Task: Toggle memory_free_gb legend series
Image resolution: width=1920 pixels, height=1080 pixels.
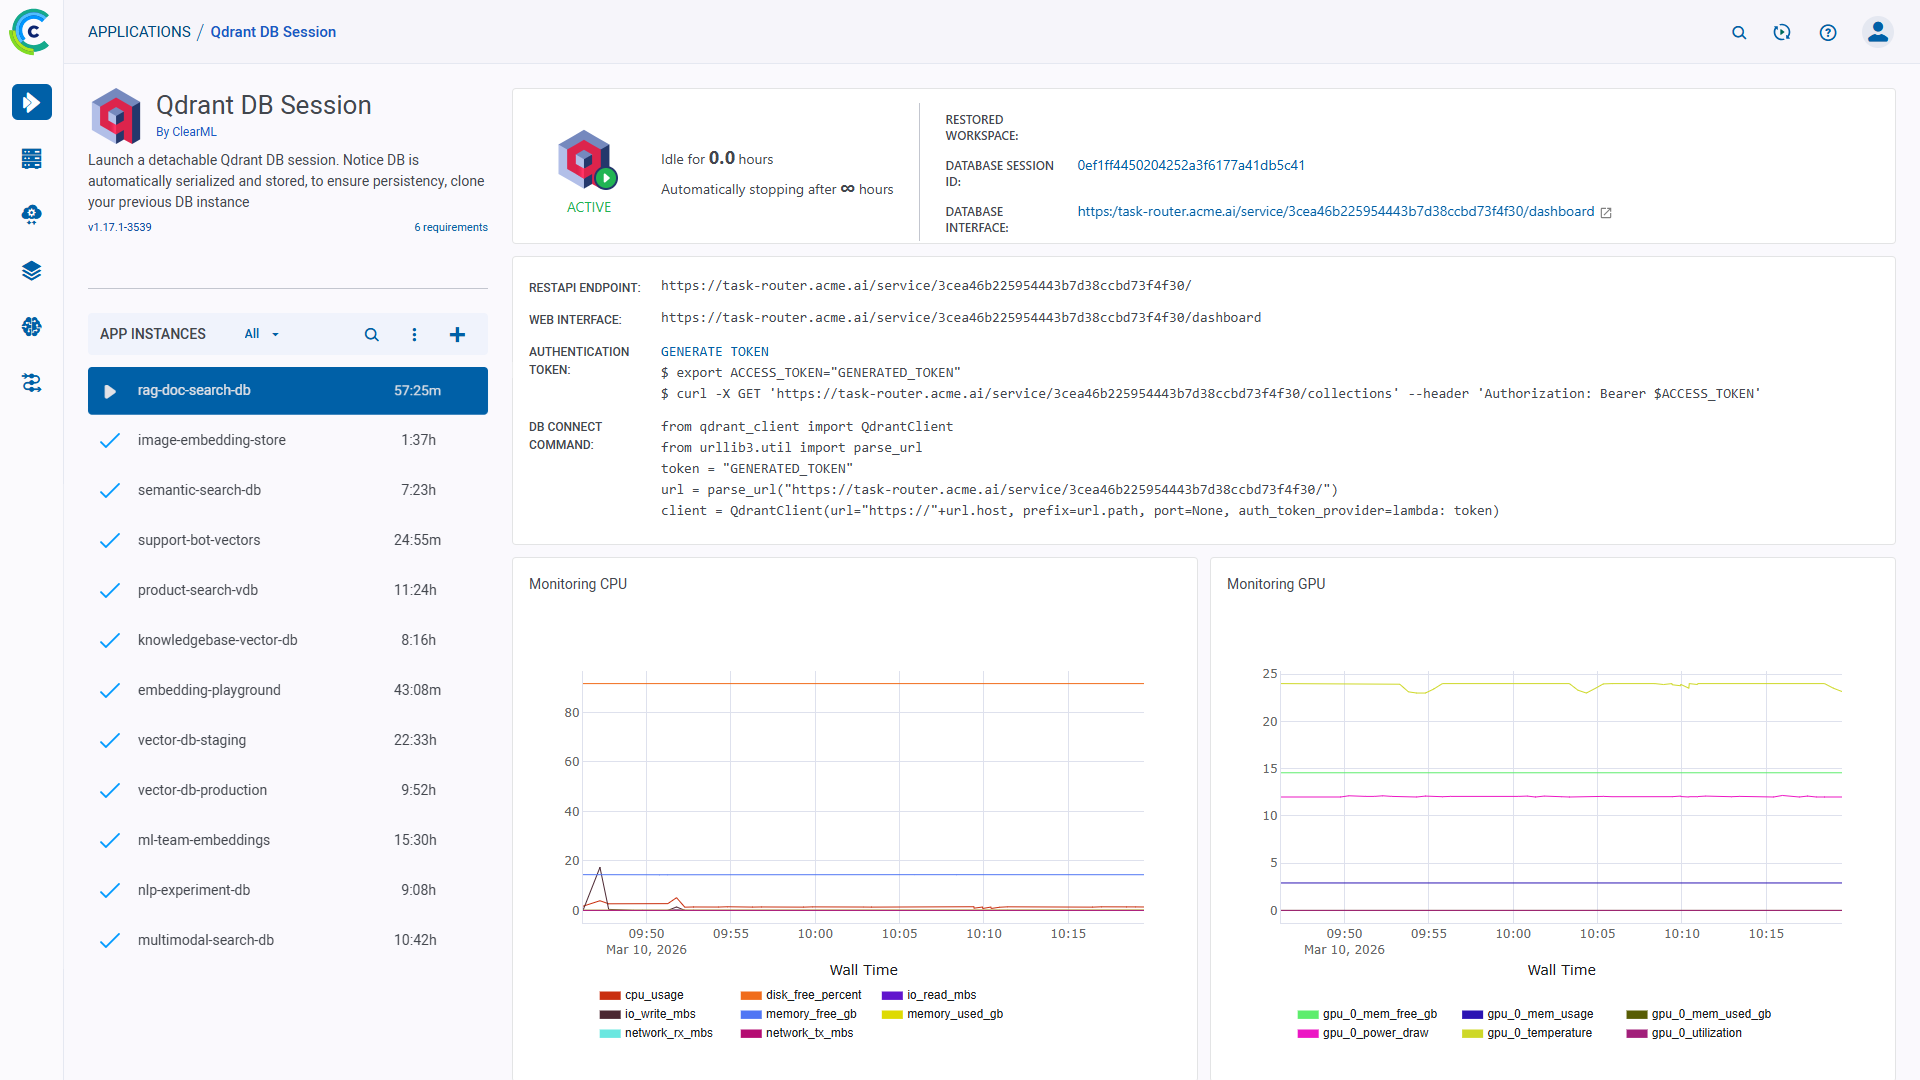Action: point(798,1014)
